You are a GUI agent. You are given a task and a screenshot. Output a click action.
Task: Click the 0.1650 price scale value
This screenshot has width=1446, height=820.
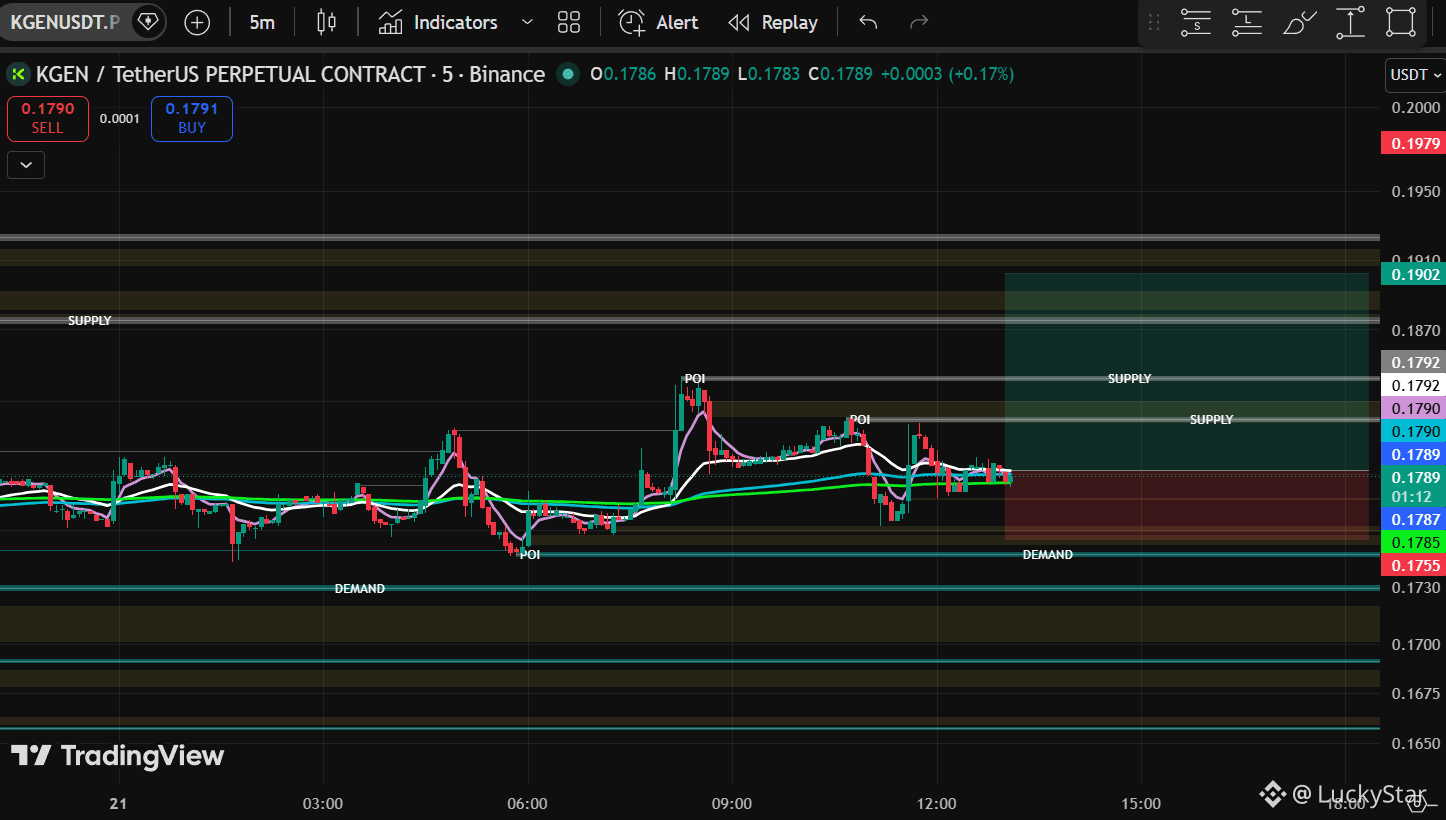pyautogui.click(x=1416, y=743)
